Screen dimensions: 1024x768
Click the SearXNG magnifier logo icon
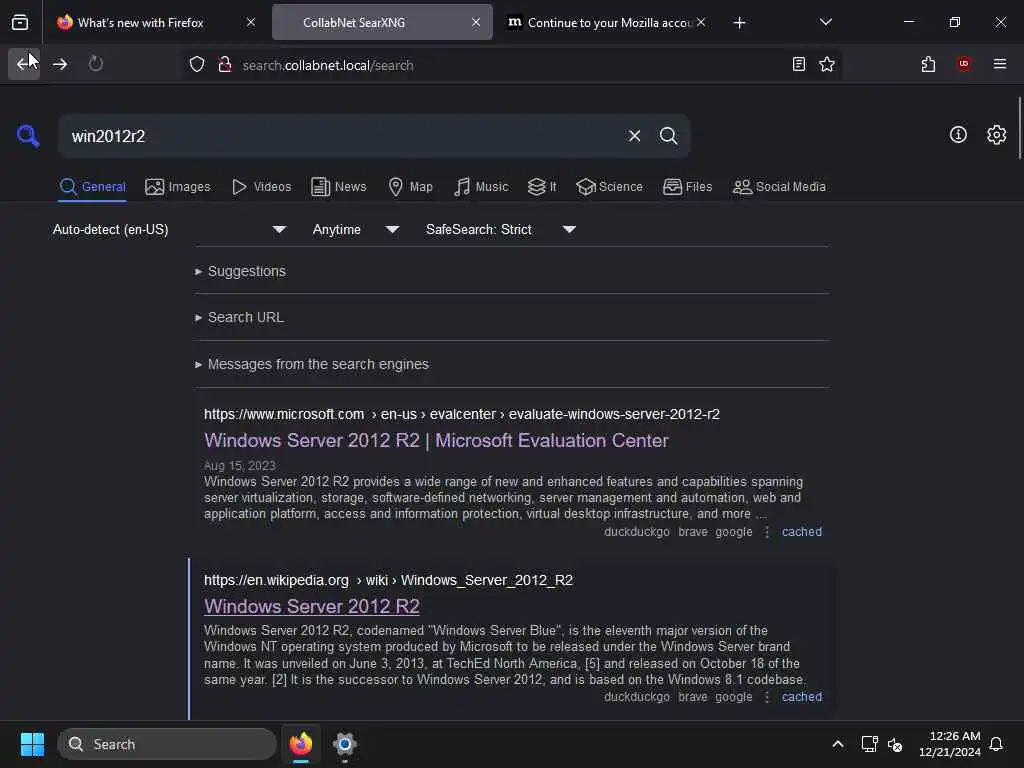click(x=28, y=136)
